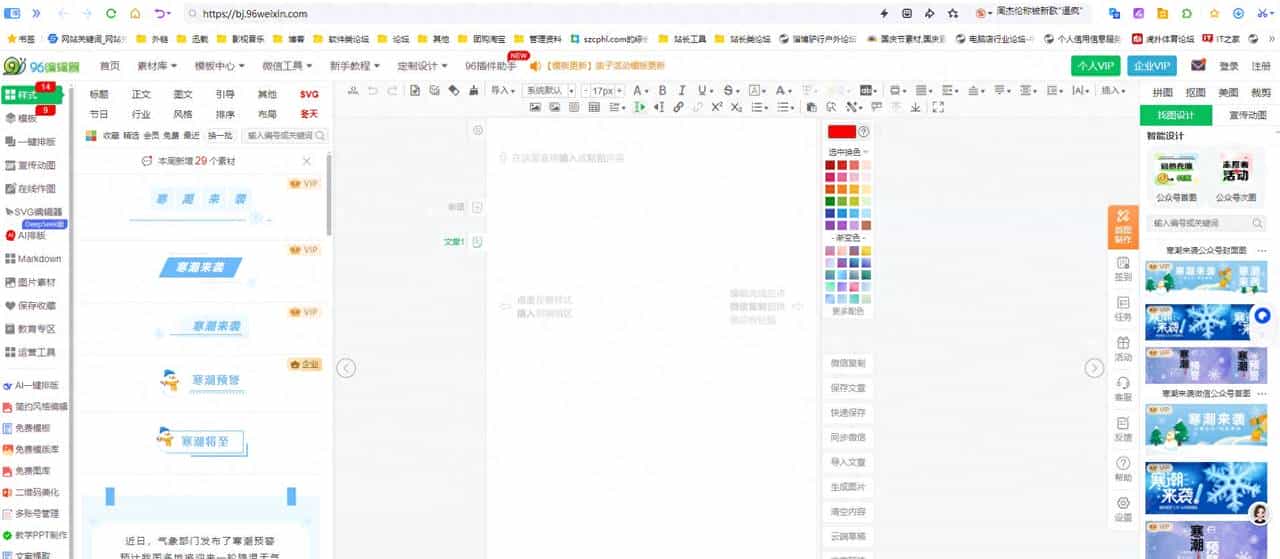Click the 企业VIP button
The width and height of the screenshot is (1280, 559).
click(x=1151, y=66)
